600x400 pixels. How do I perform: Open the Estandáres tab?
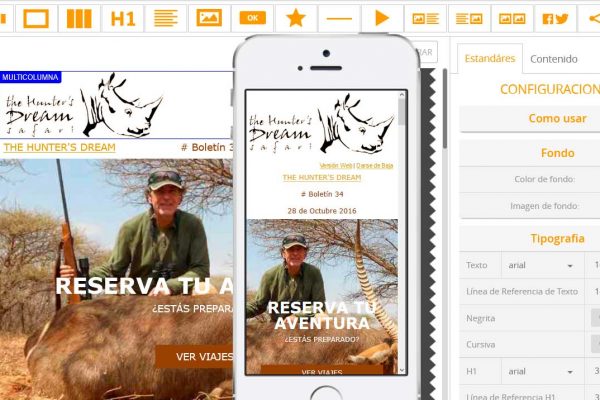(490, 59)
